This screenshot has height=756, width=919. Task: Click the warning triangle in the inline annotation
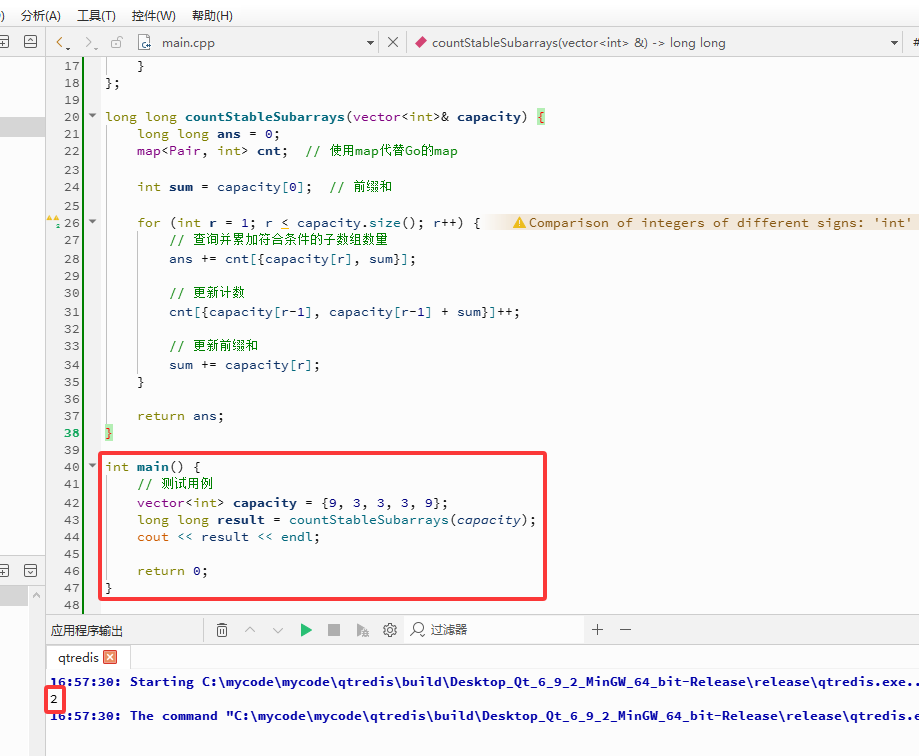tap(519, 223)
